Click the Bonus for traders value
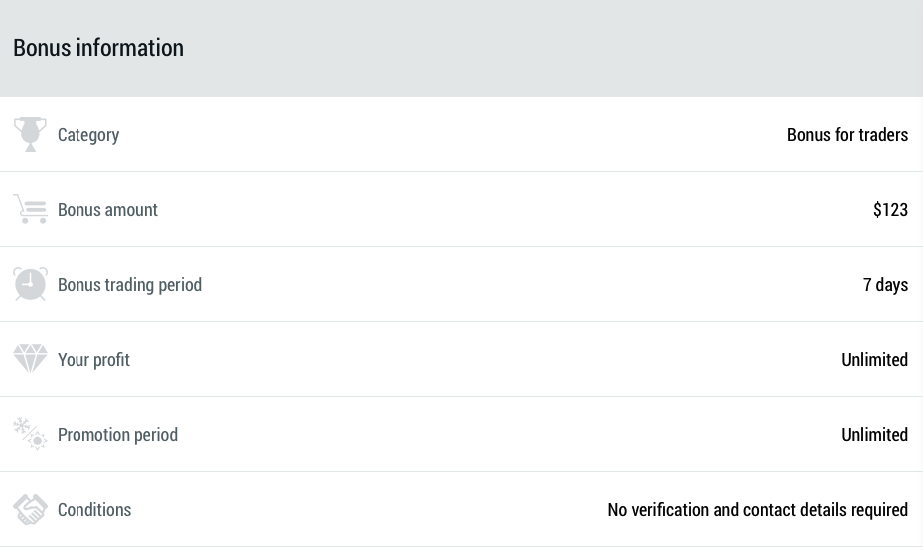The height and width of the screenshot is (547, 923). click(847, 135)
